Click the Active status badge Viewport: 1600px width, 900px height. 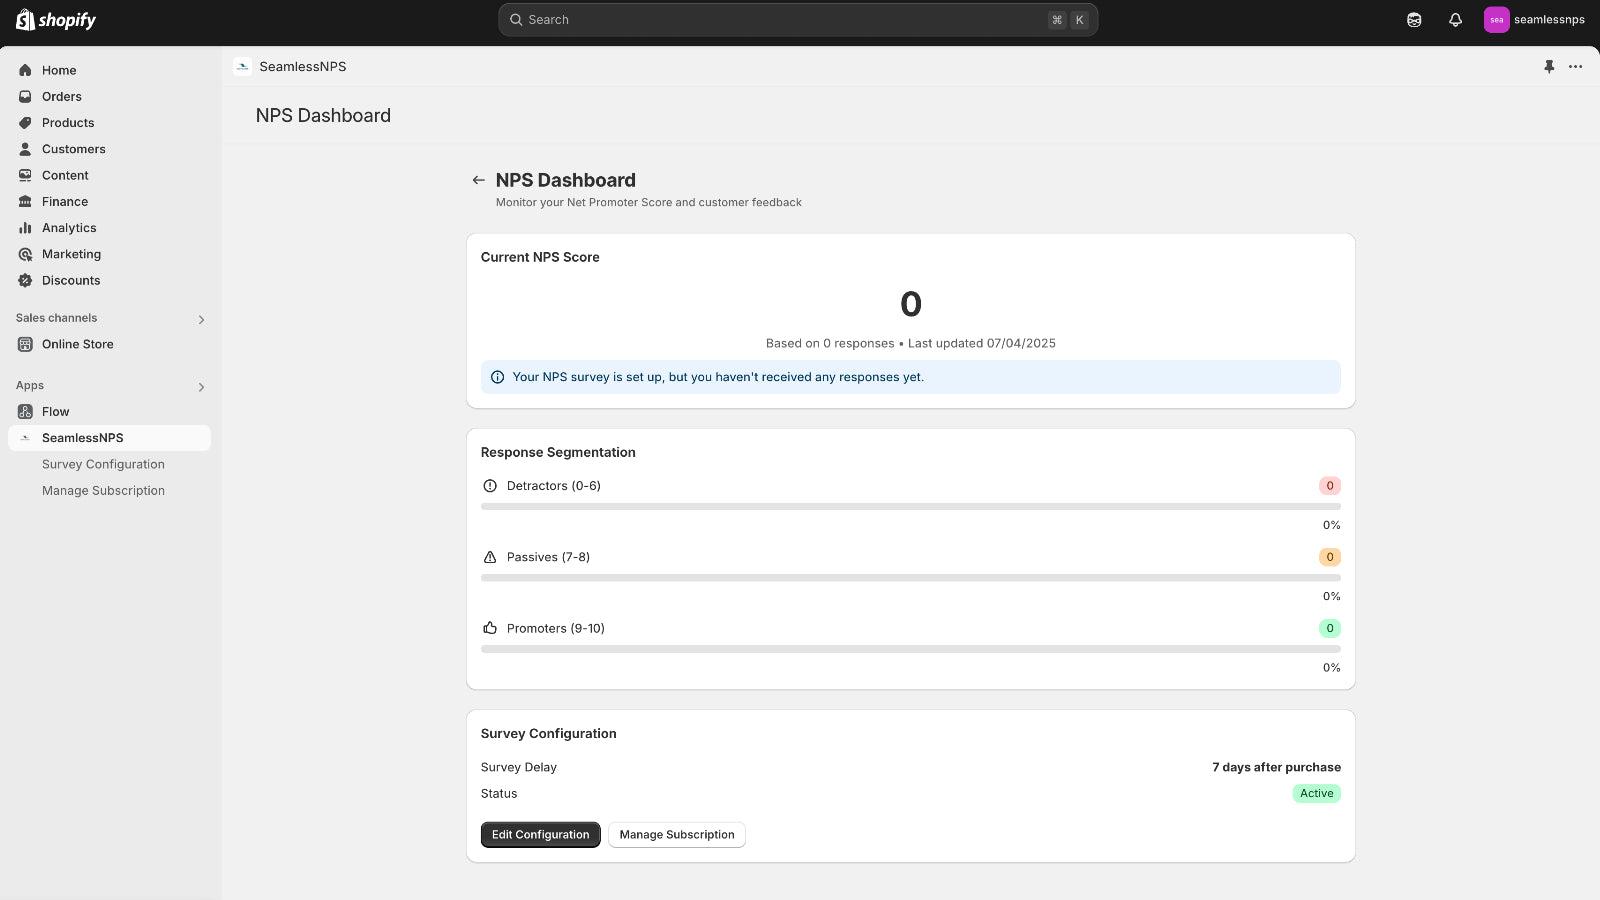tap(1316, 794)
